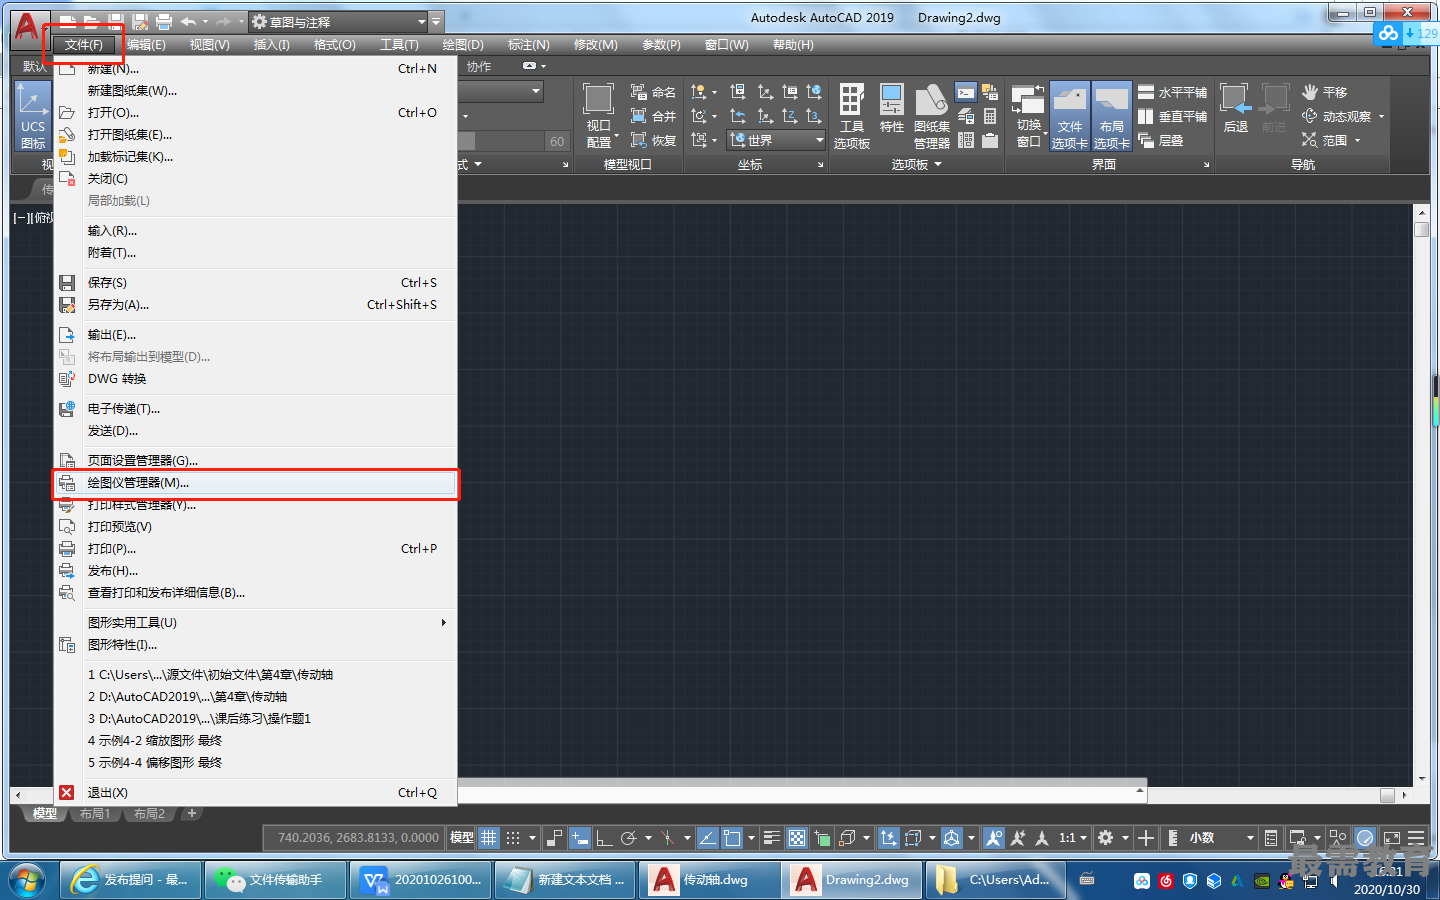Click the Cascade (层叠) windows icon
The image size is (1440, 900).
[1146, 141]
